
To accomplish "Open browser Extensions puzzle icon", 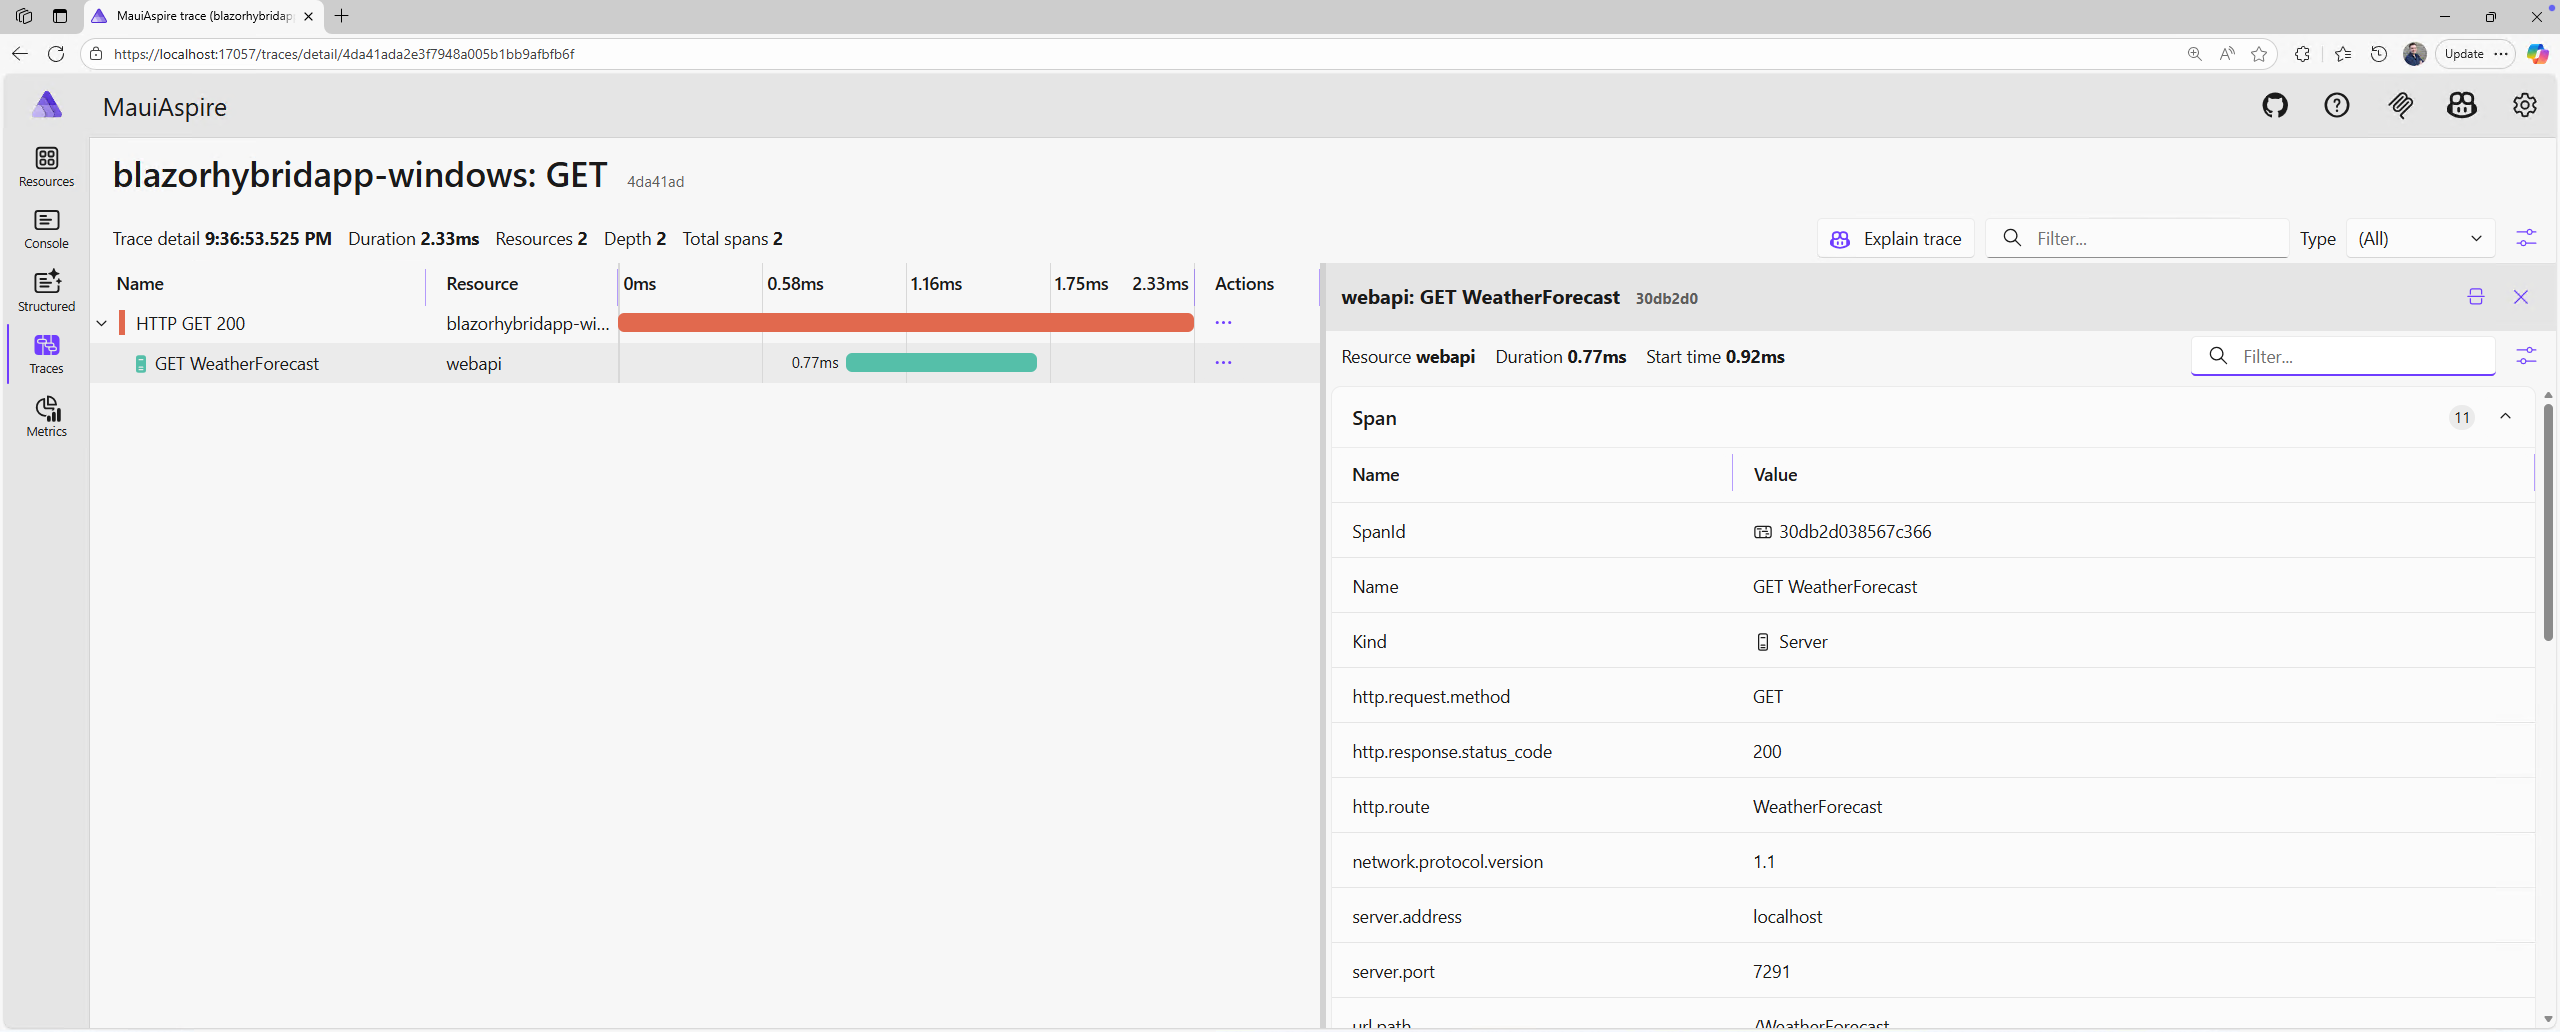I will pos(2302,54).
